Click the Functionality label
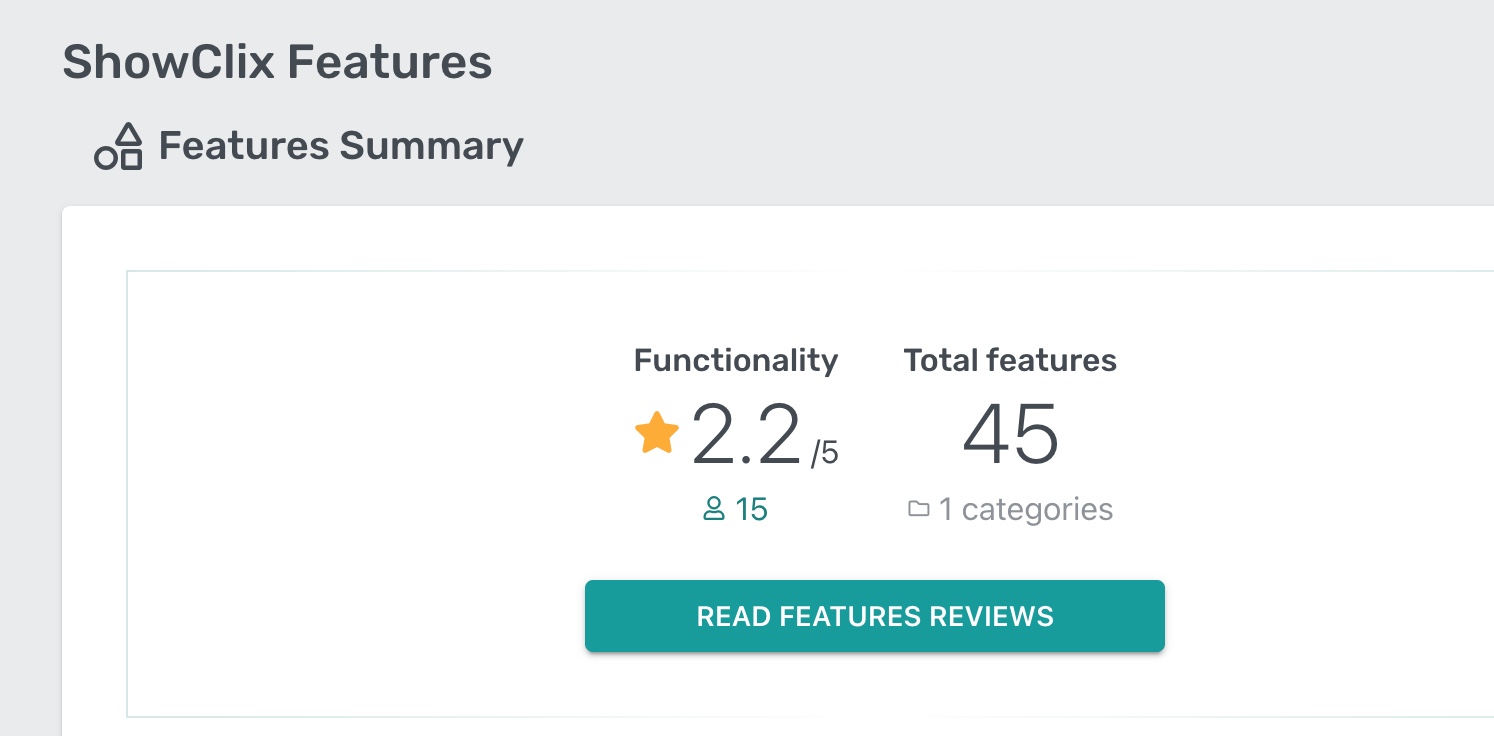The image size is (1494, 736). coord(736,360)
